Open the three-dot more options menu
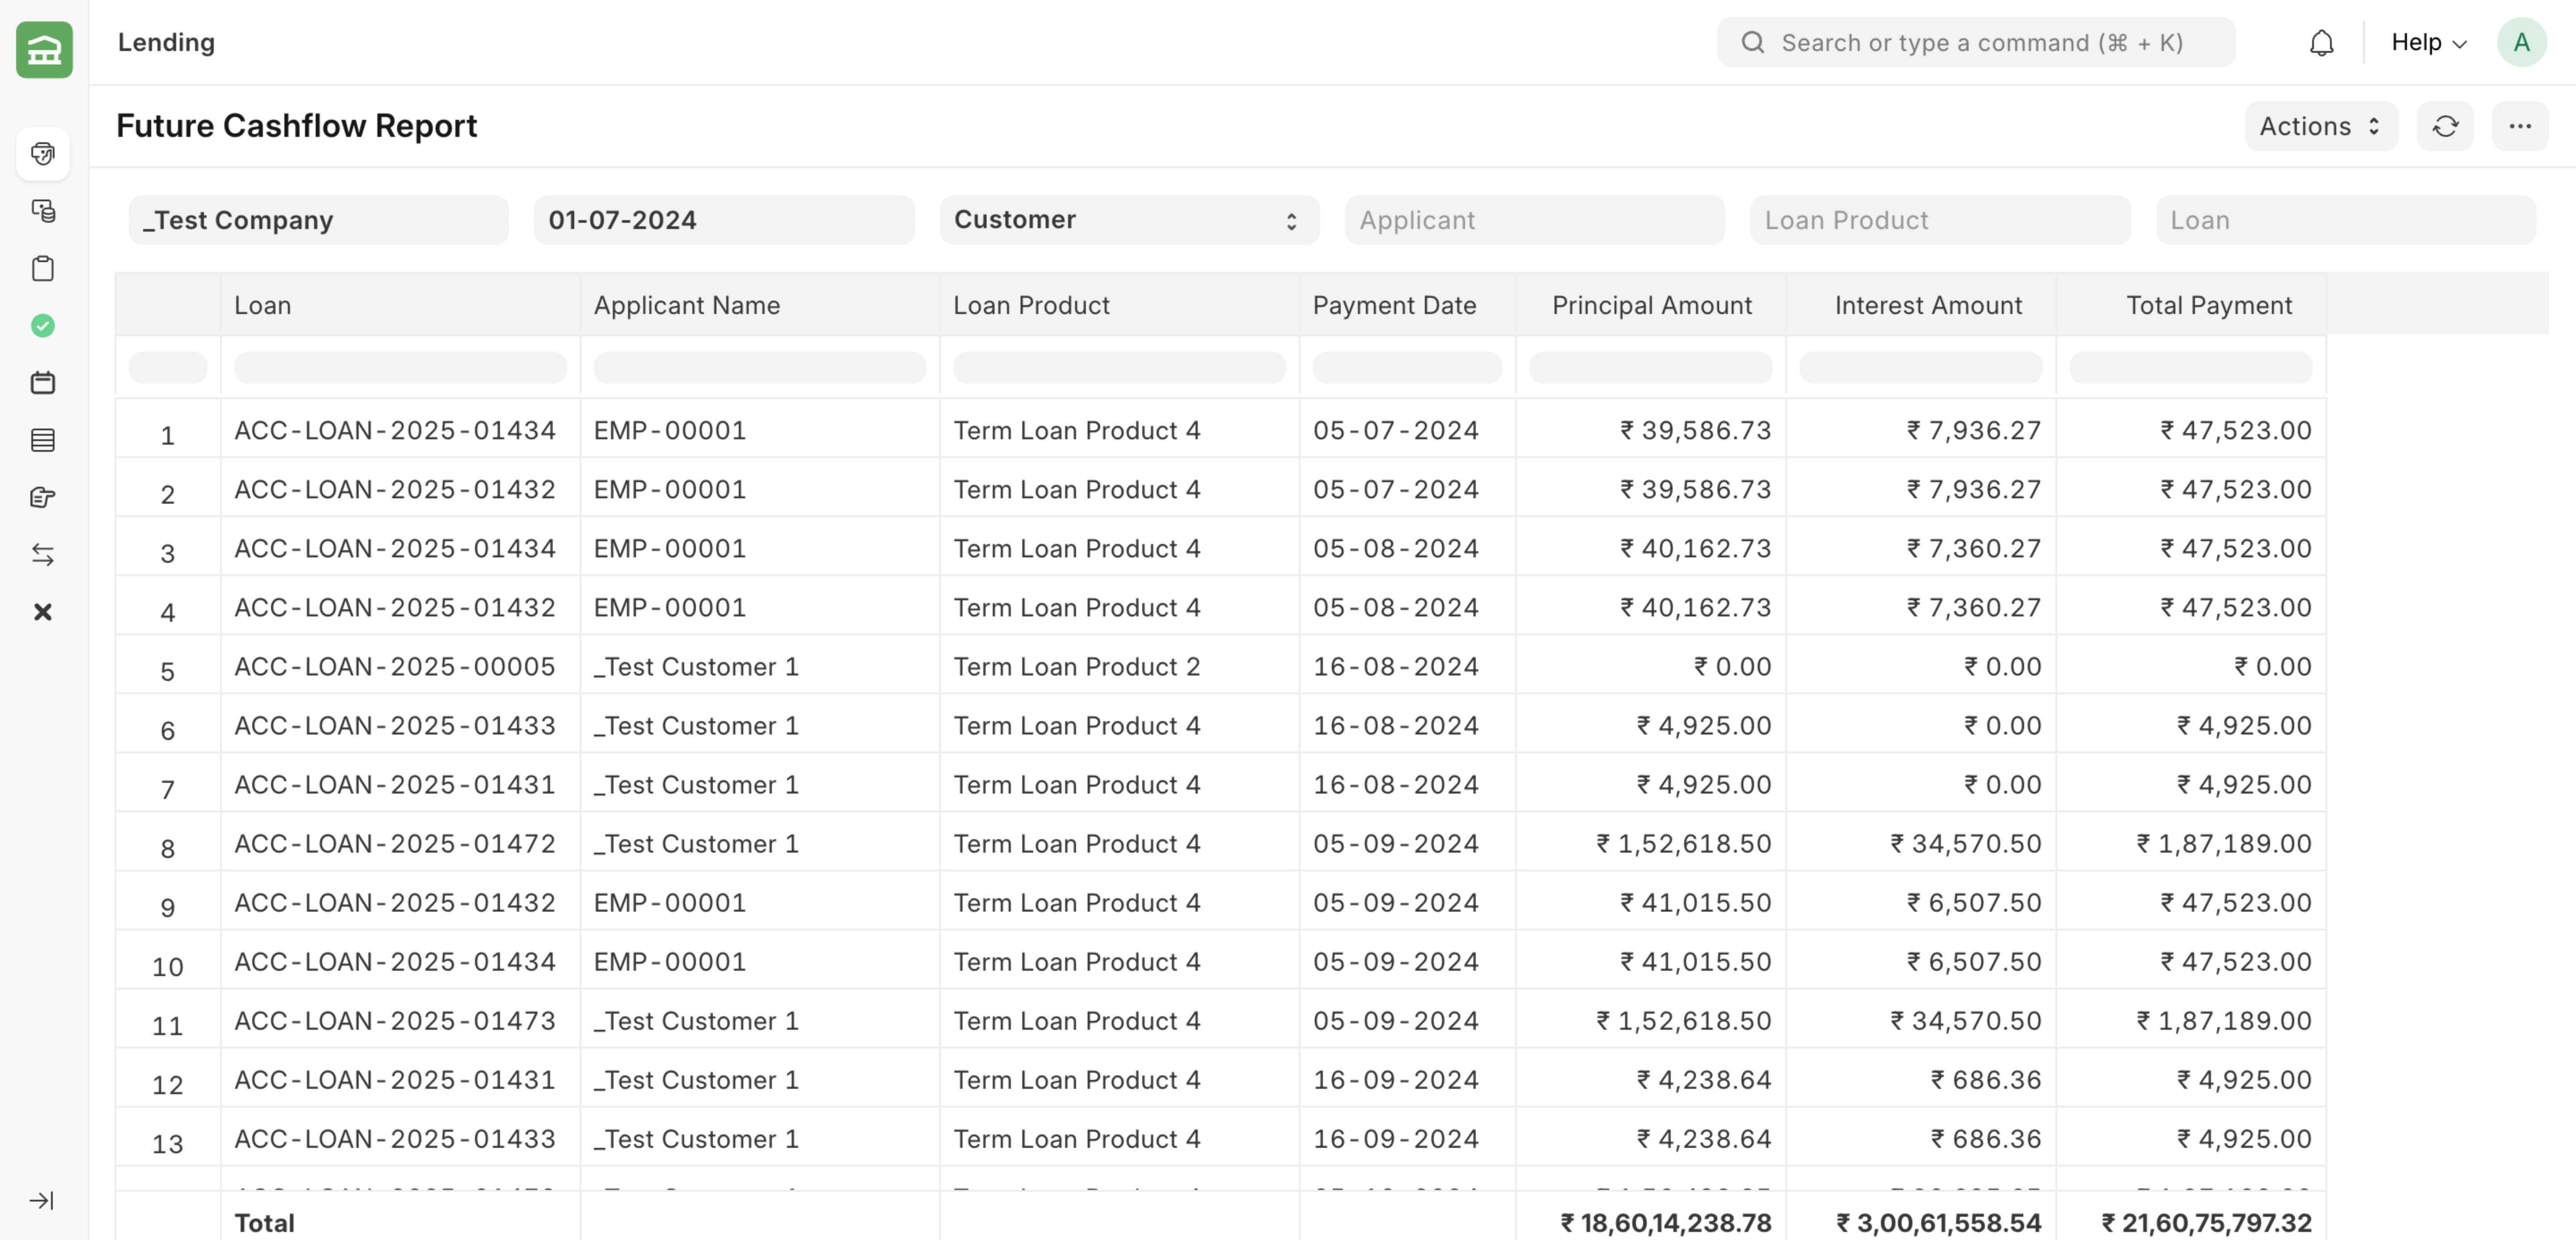 [x=2520, y=126]
